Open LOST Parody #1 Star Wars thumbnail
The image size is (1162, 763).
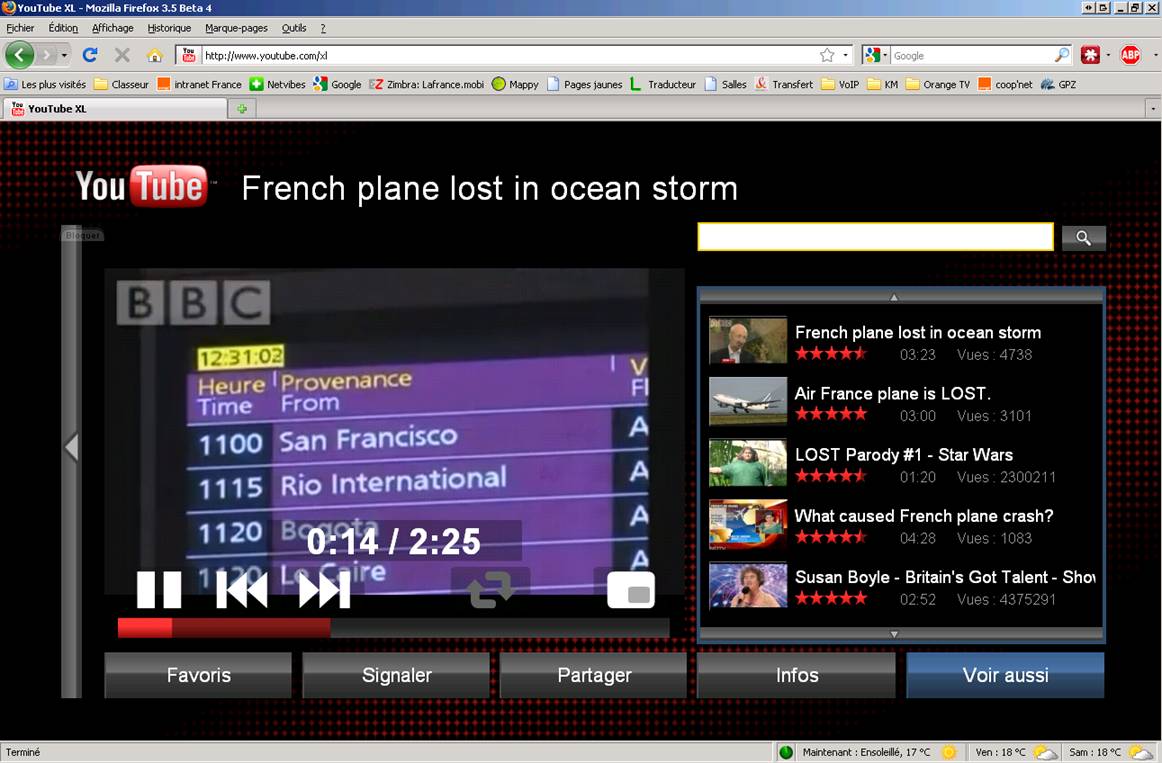pyautogui.click(x=748, y=463)
